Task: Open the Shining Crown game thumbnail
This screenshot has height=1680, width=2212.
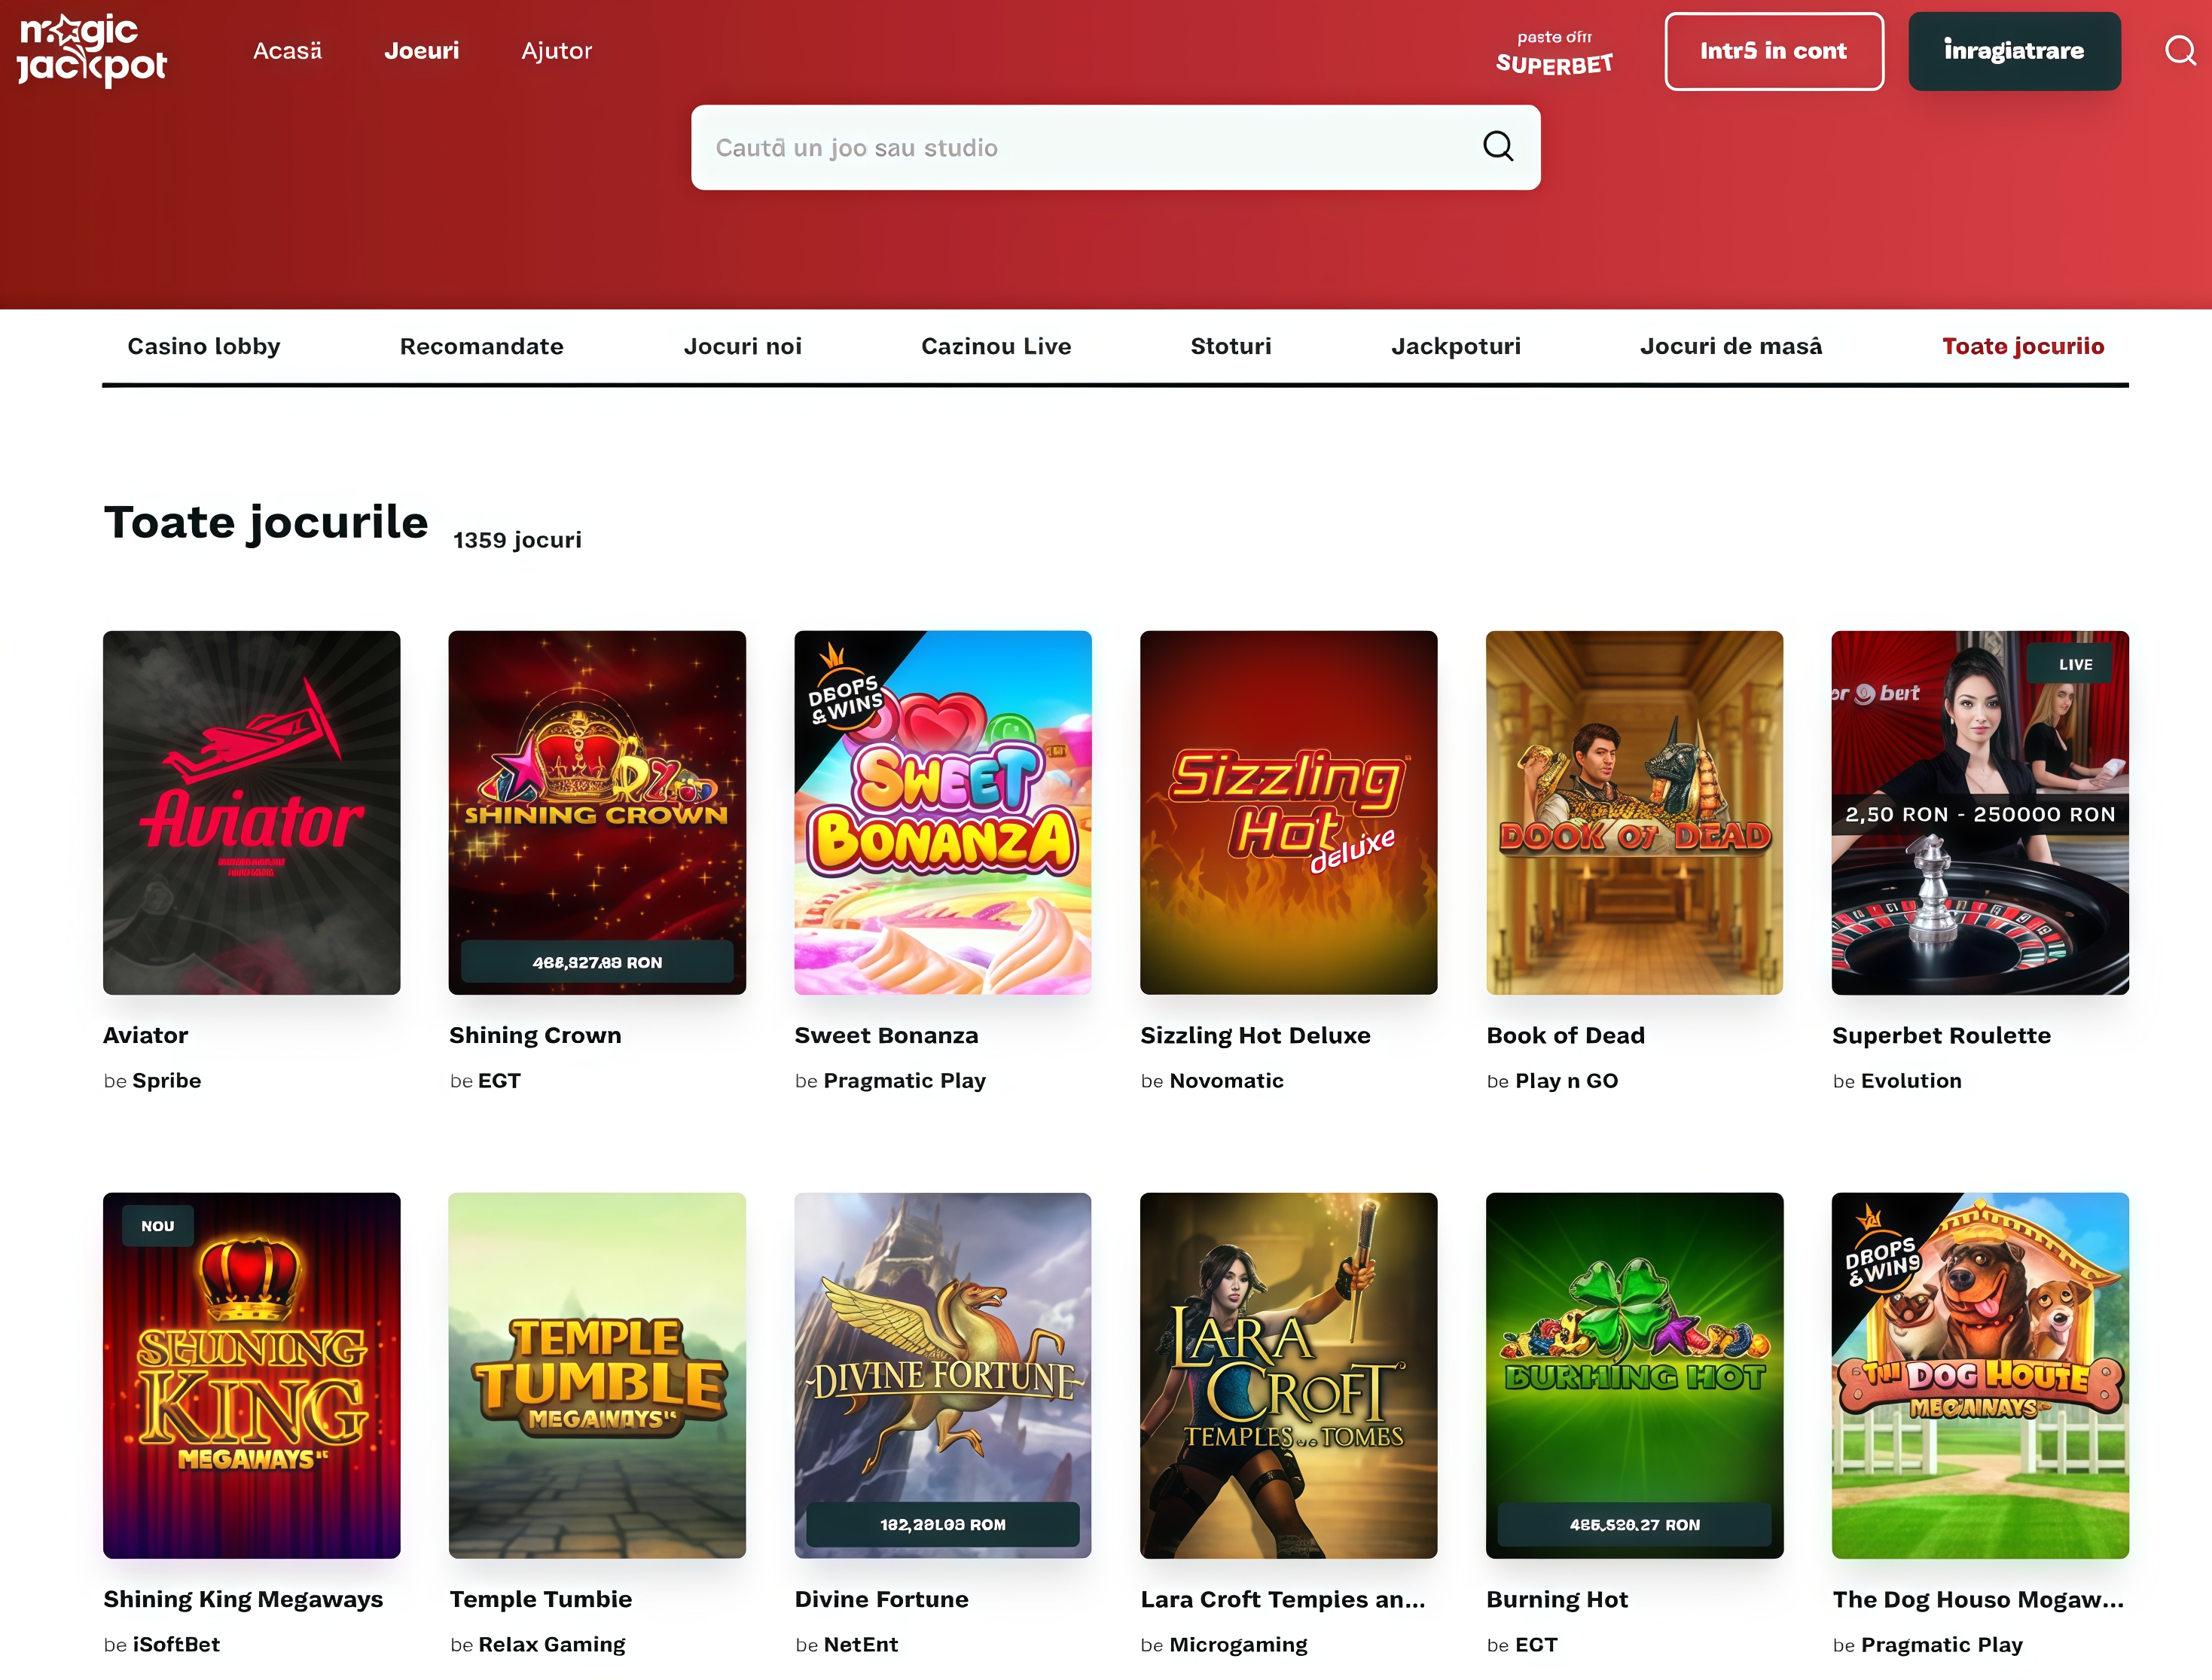Action: point(597,812)
